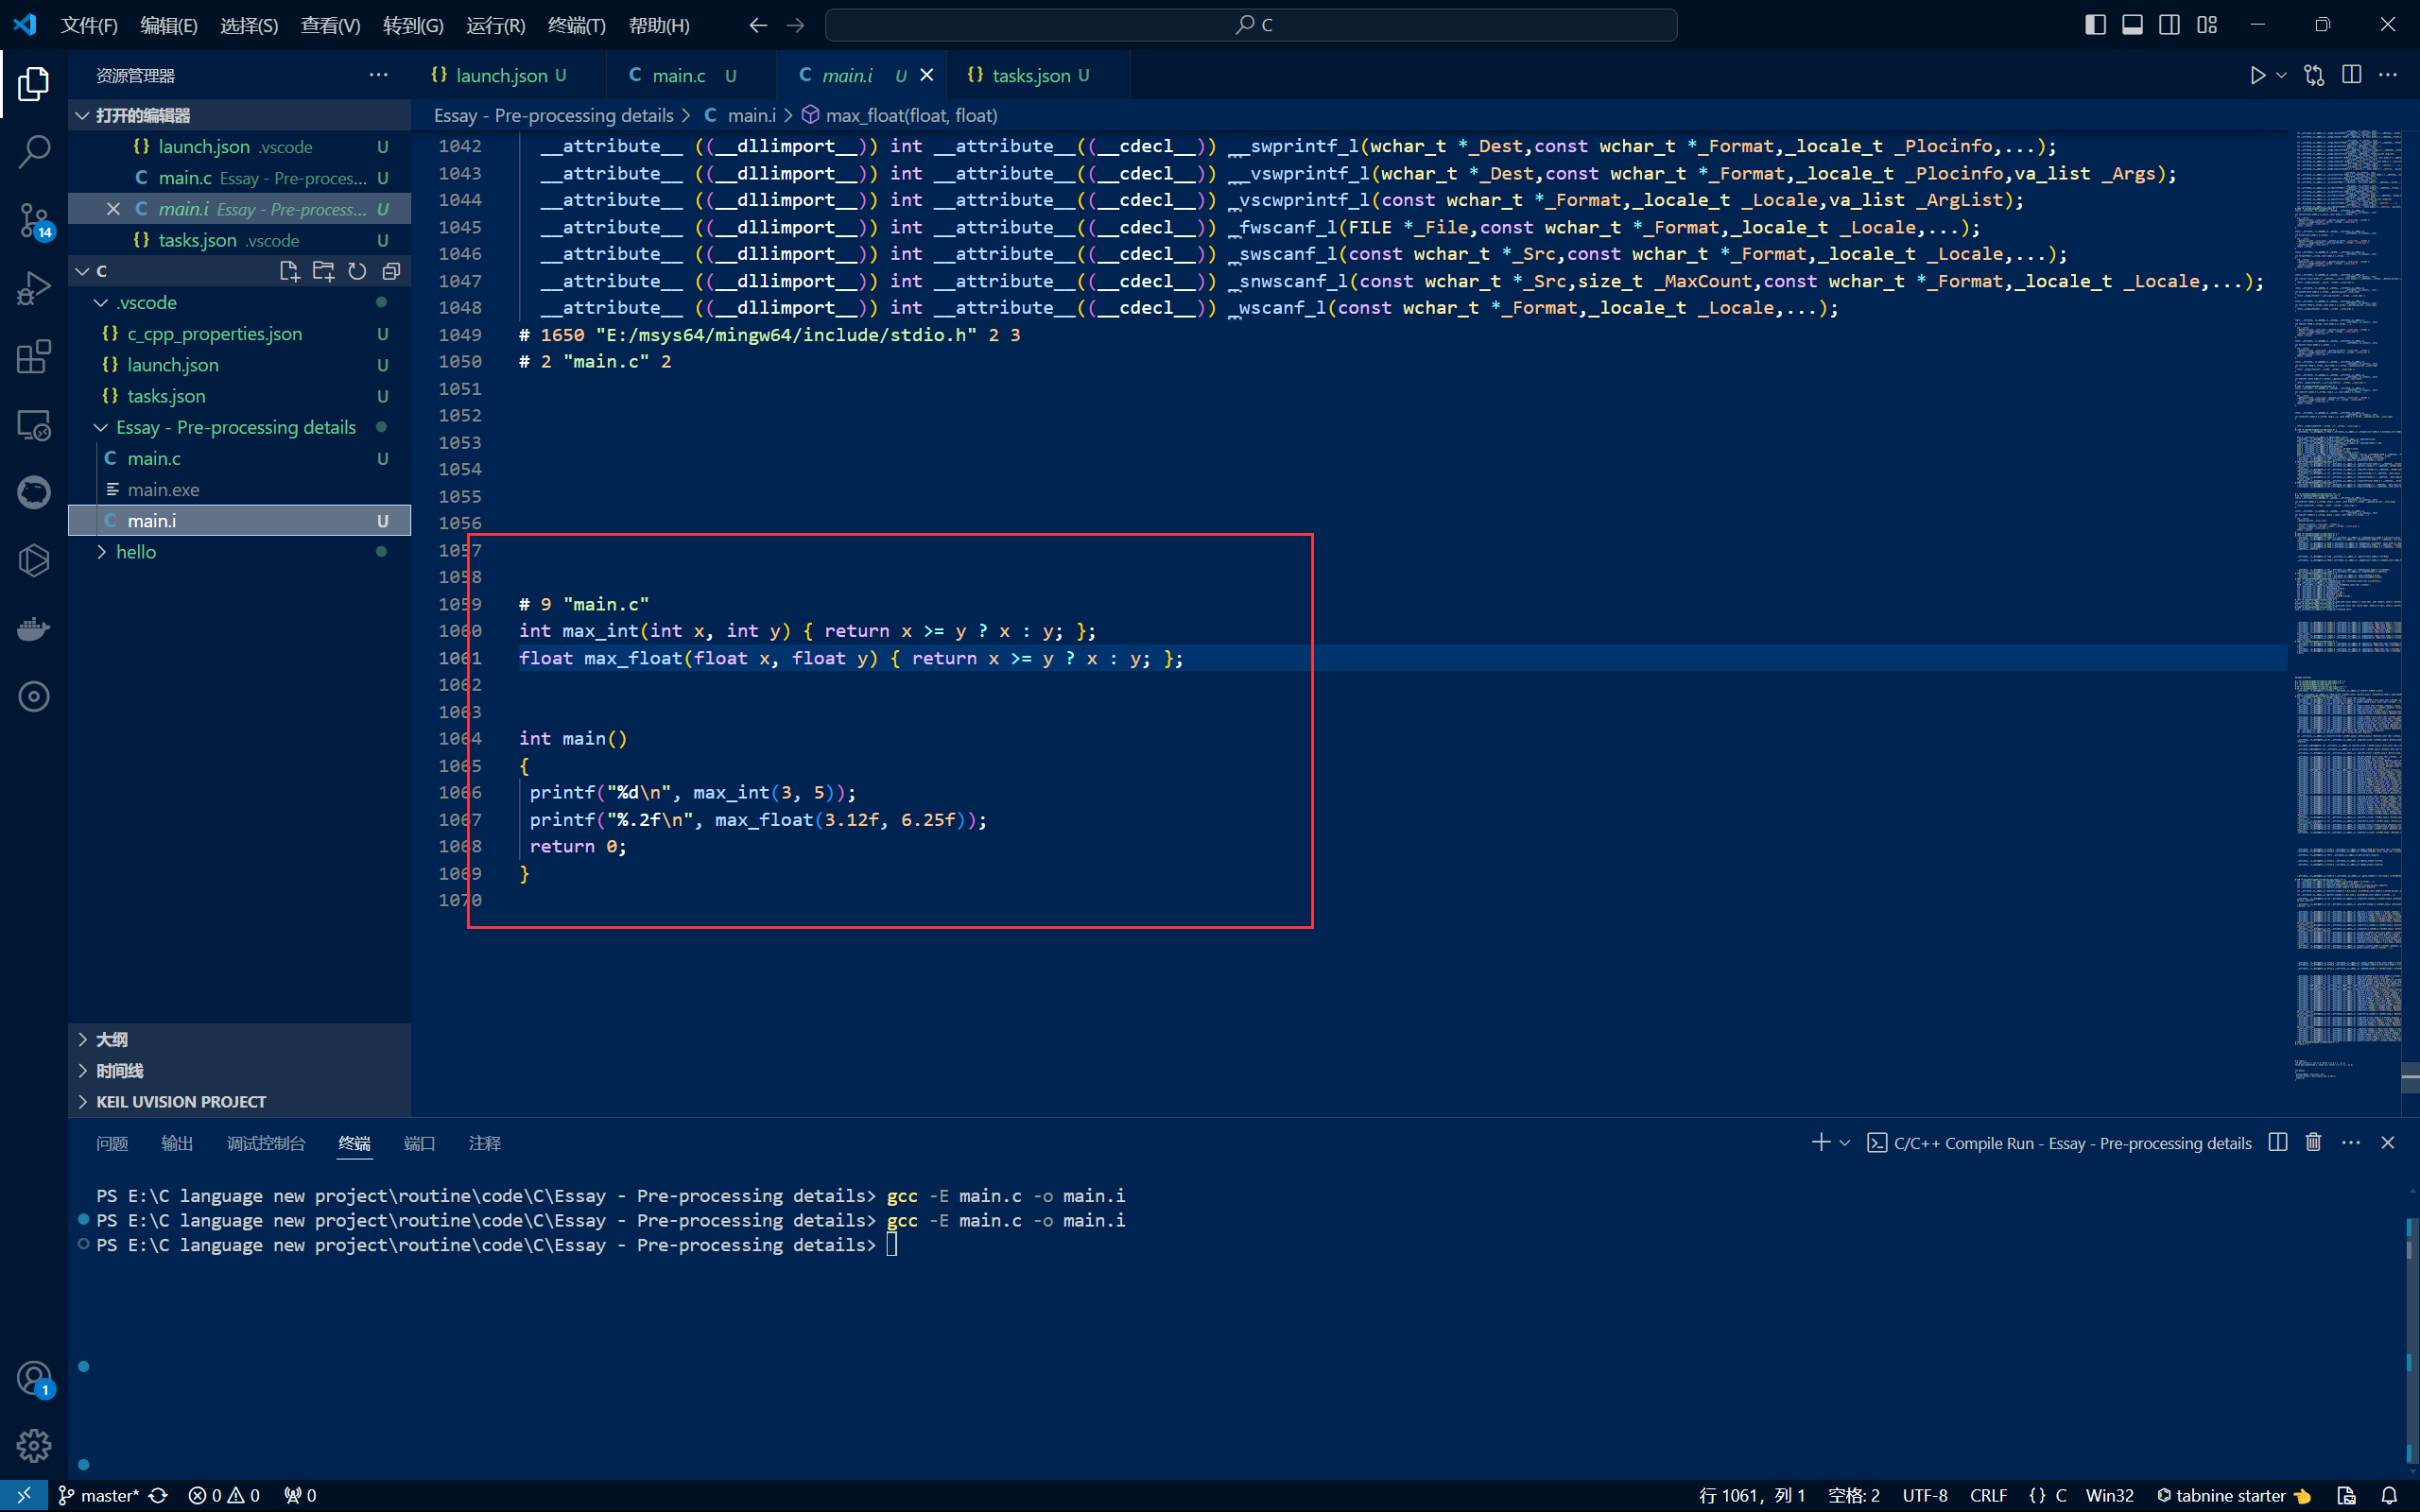Open Run and Debug view

(33, 288)
